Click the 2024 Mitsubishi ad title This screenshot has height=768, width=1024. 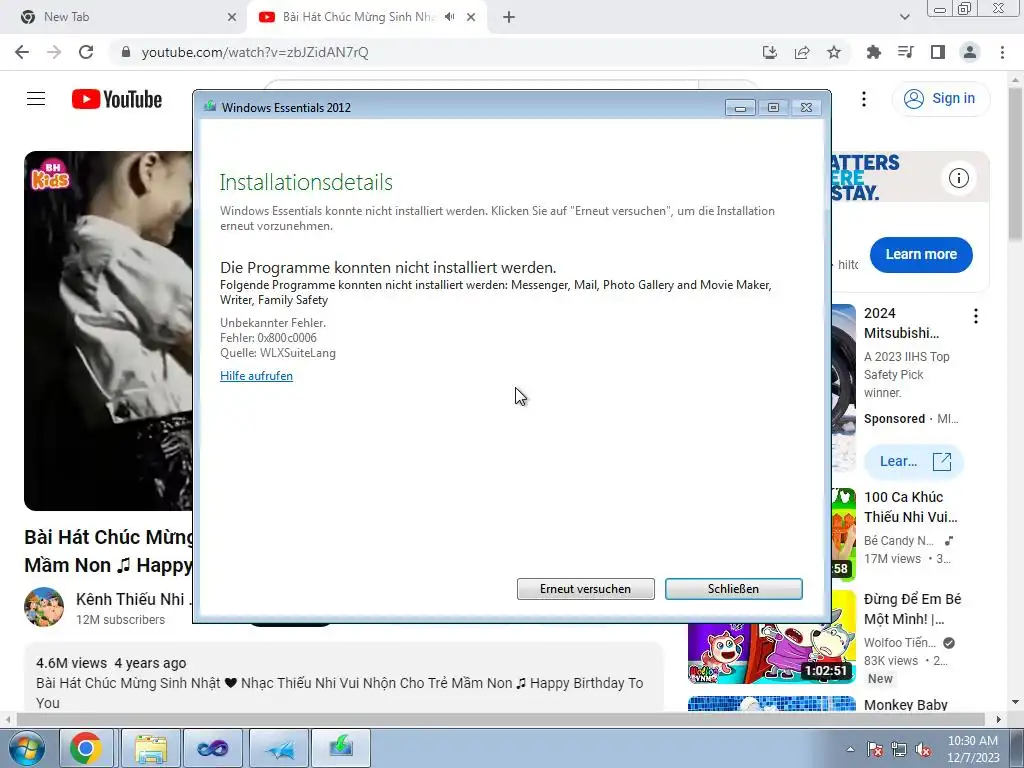point(901,323)
